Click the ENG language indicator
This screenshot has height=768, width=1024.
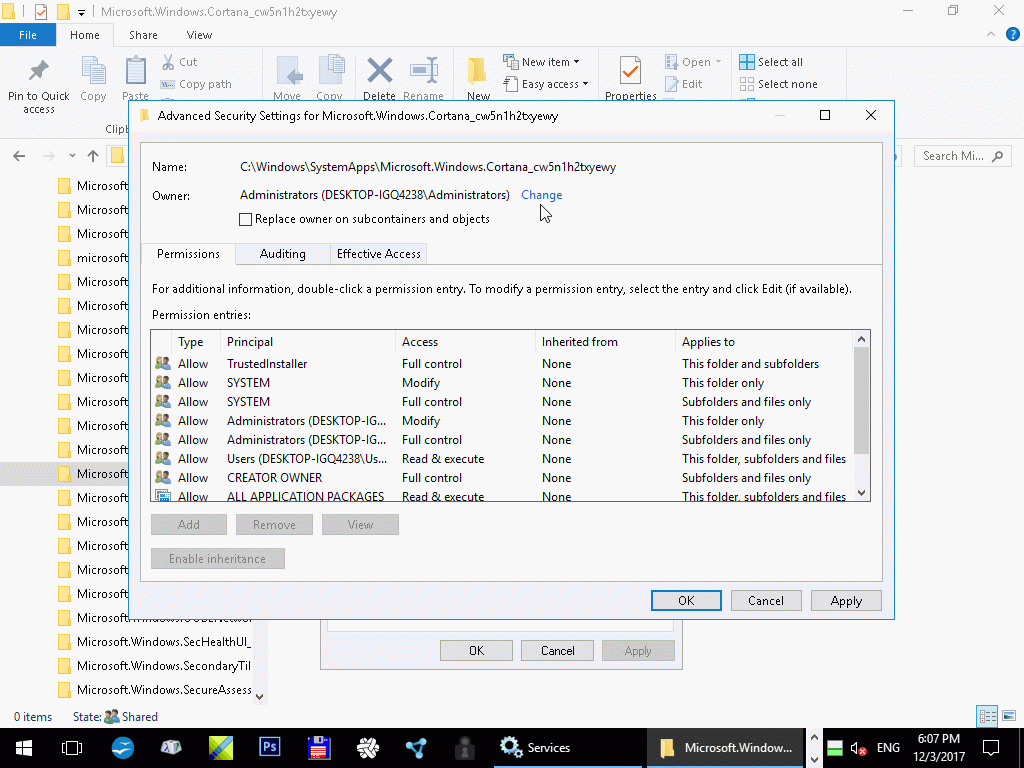(888, 748)
